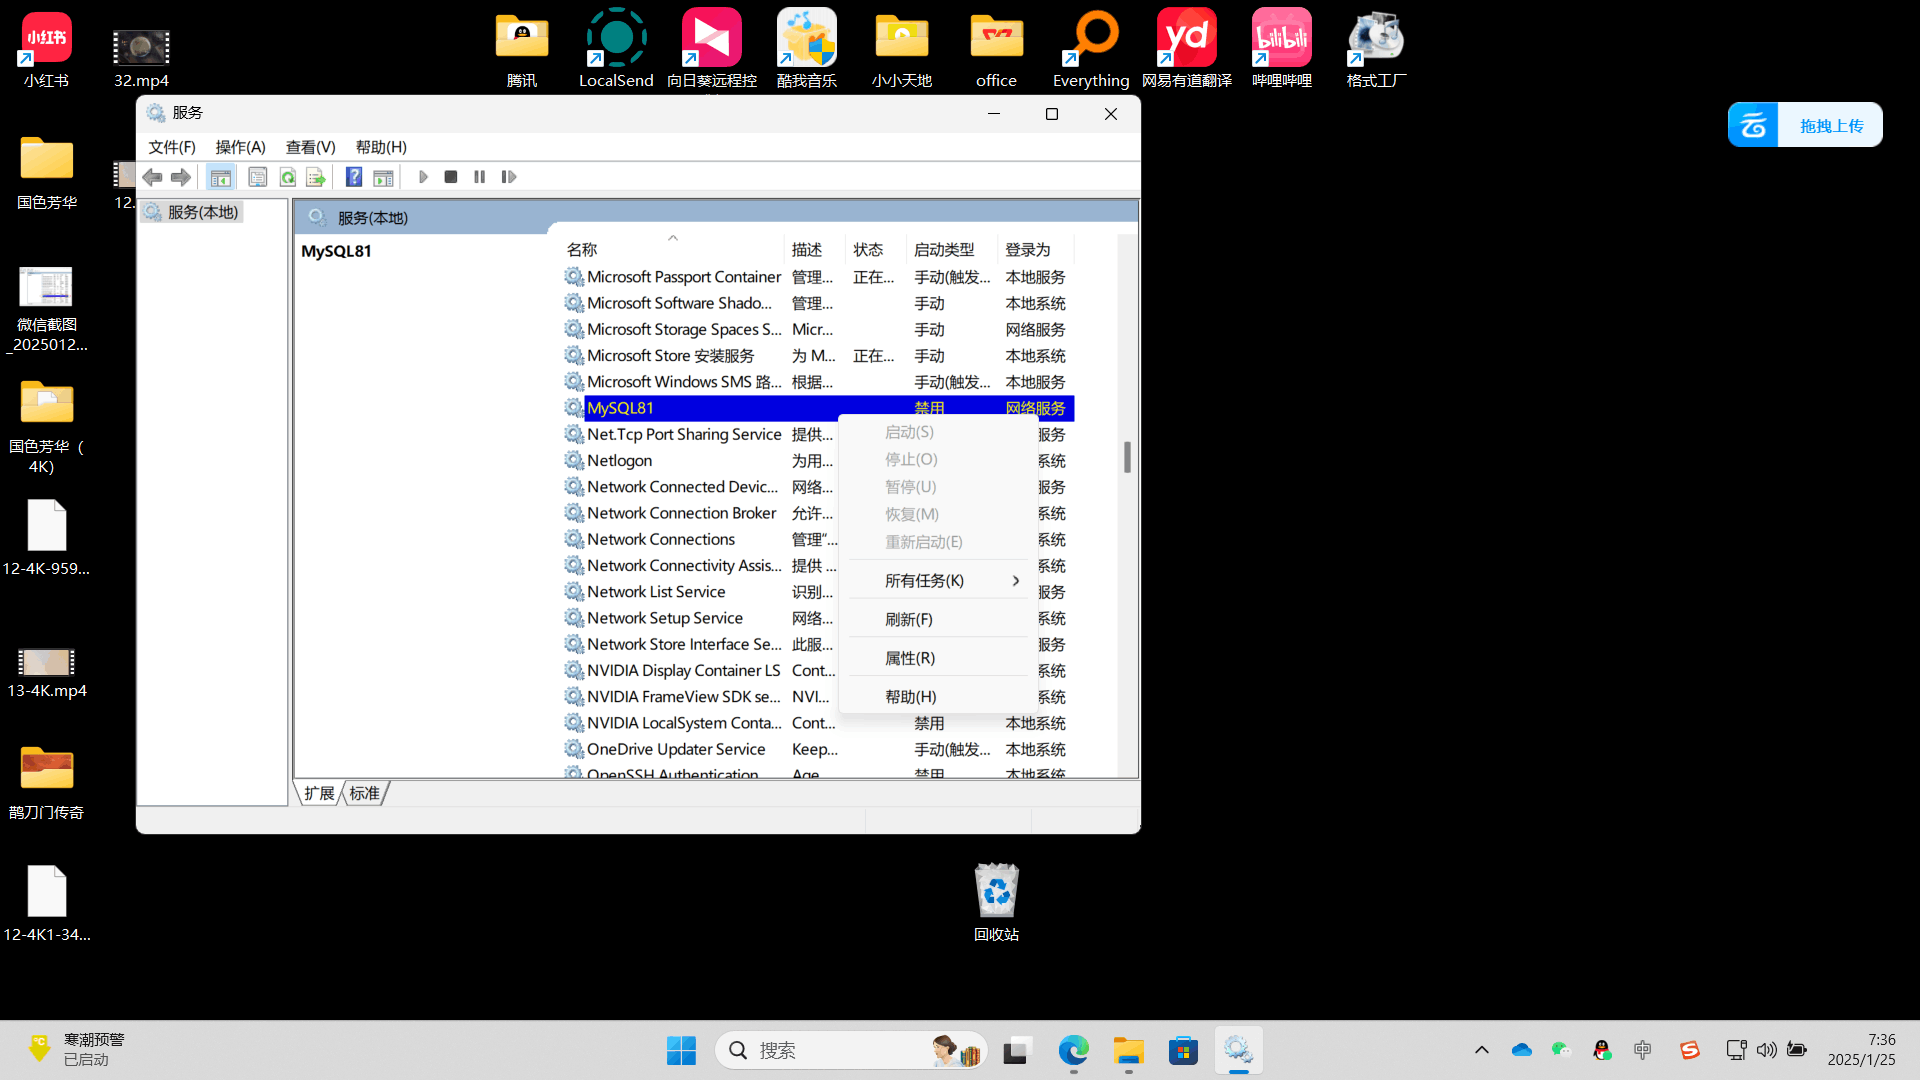Click the services list vertical scrollbar thumb

[x=1127, y=457]
